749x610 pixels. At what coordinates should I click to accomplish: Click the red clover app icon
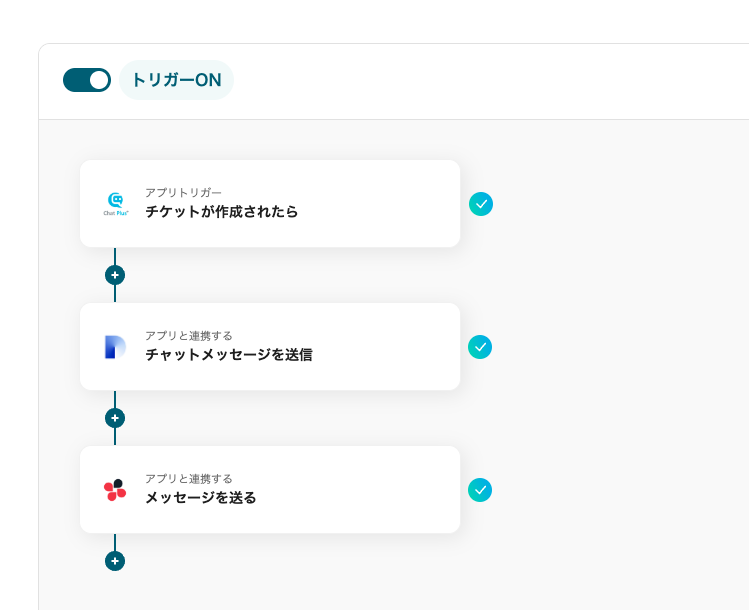tap(115, 490)
